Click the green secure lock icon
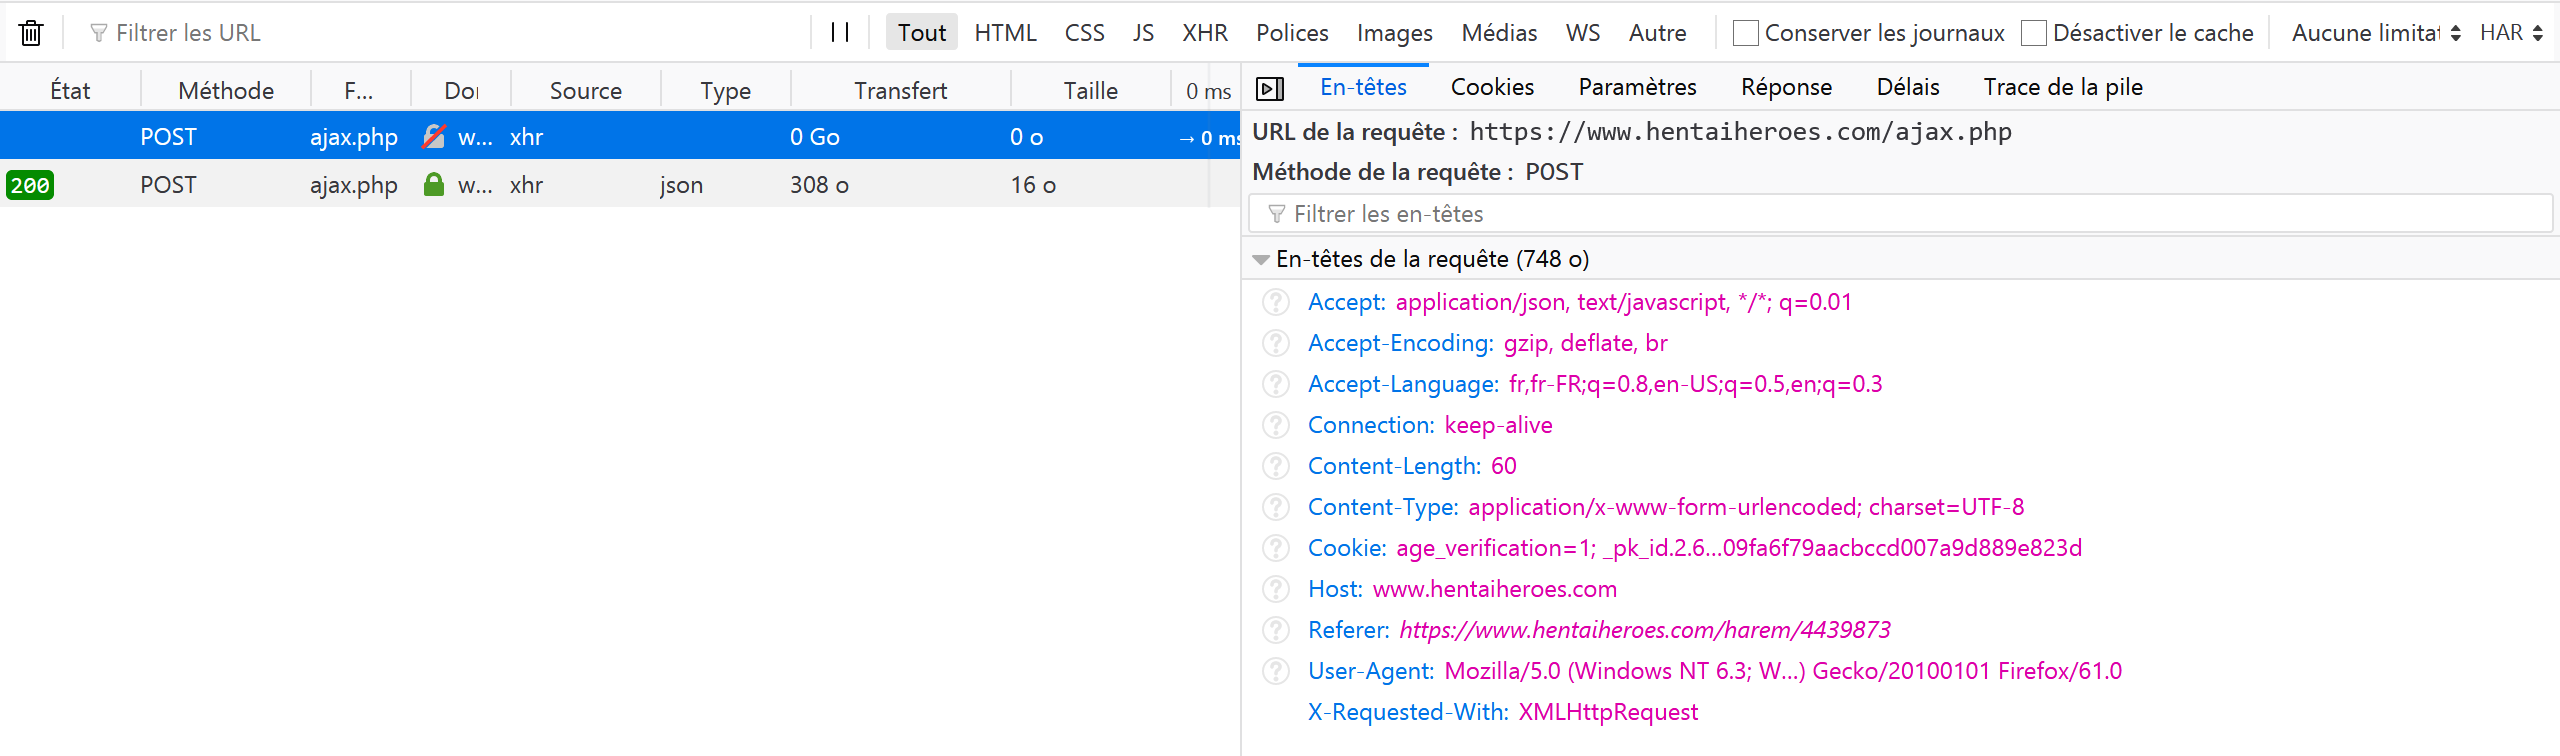 [x=433, y=185]
